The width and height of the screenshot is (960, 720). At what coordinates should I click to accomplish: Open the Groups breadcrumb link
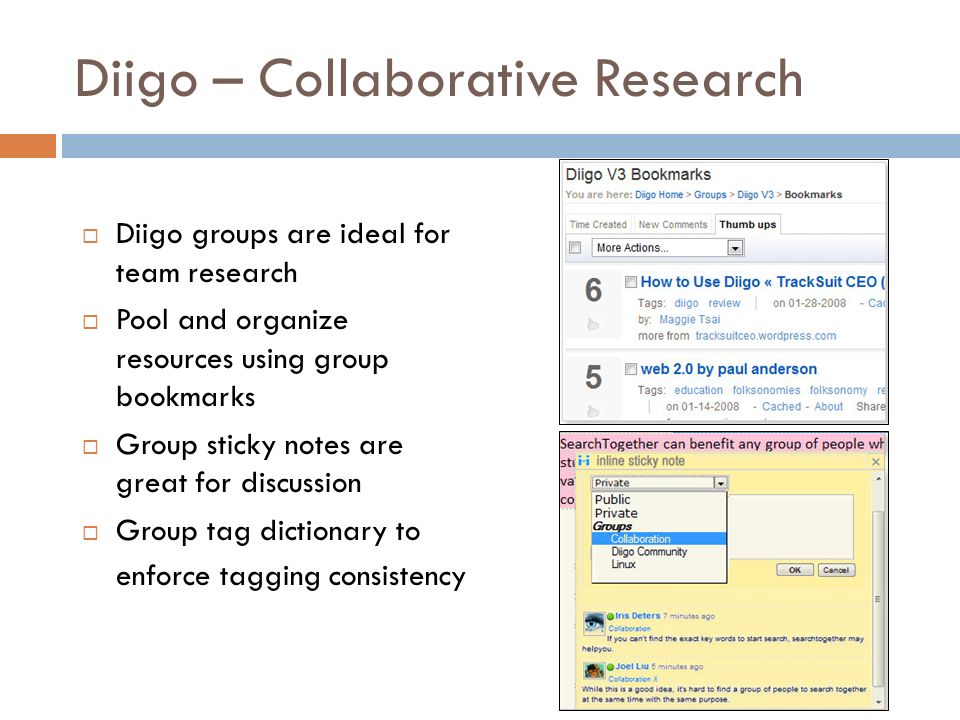[x=710, y=195]
